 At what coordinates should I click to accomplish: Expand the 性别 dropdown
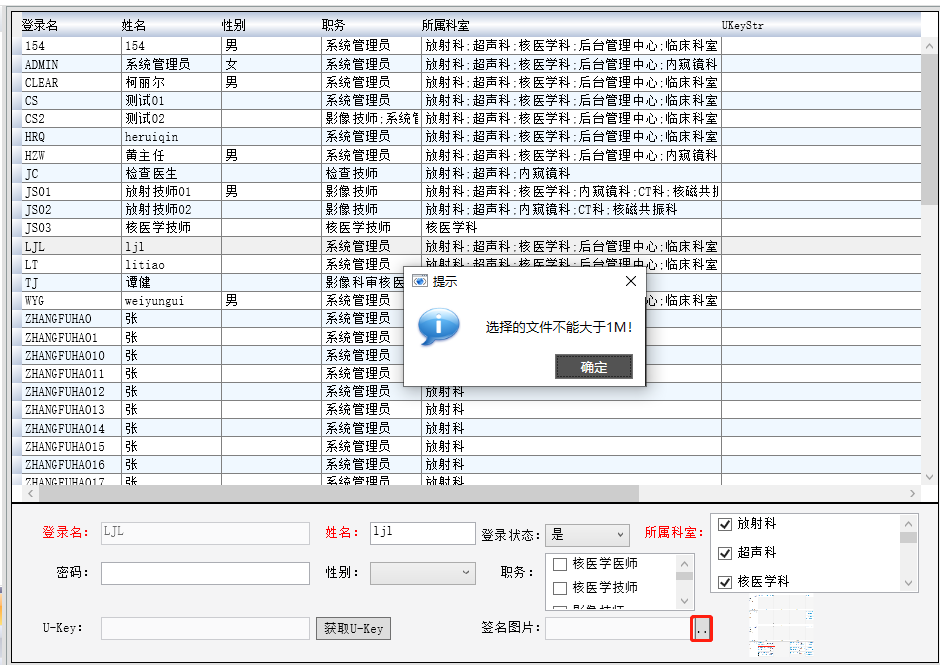coord(422,572)
